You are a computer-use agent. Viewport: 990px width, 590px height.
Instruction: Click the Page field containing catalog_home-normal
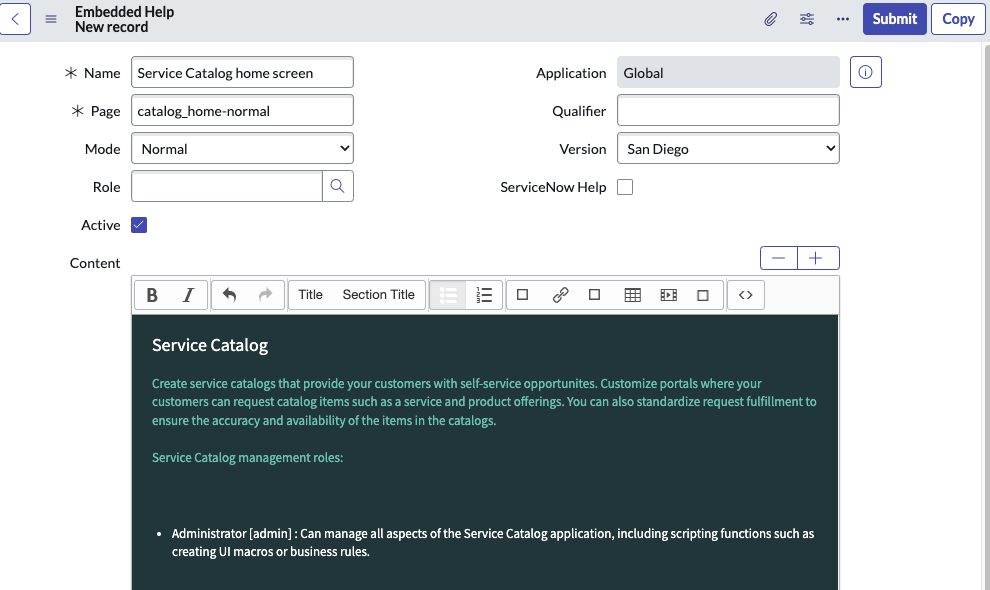click(242, 111)
